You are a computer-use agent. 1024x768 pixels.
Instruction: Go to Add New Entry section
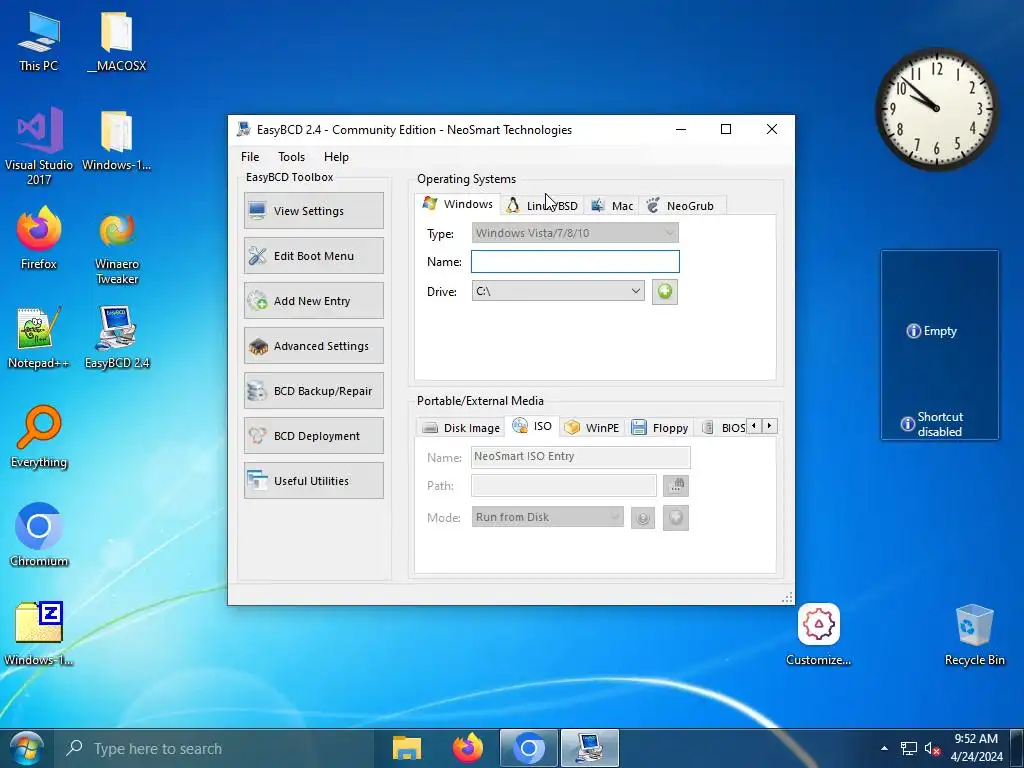(313, 300)
